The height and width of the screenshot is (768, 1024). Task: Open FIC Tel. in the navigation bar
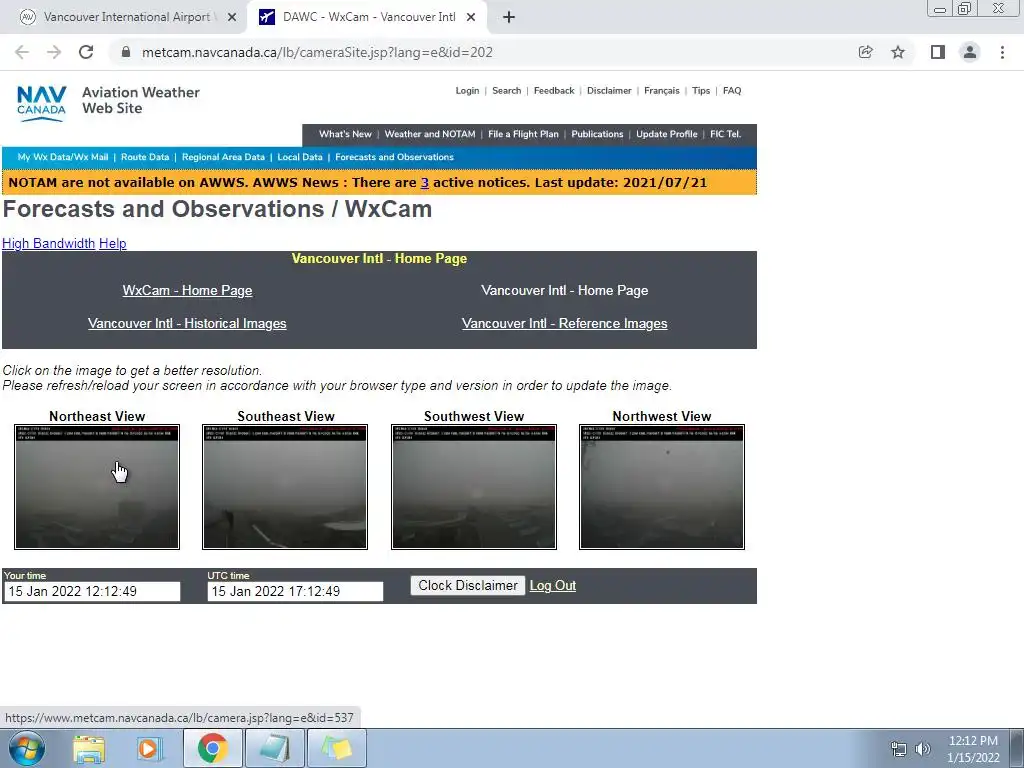725,134
